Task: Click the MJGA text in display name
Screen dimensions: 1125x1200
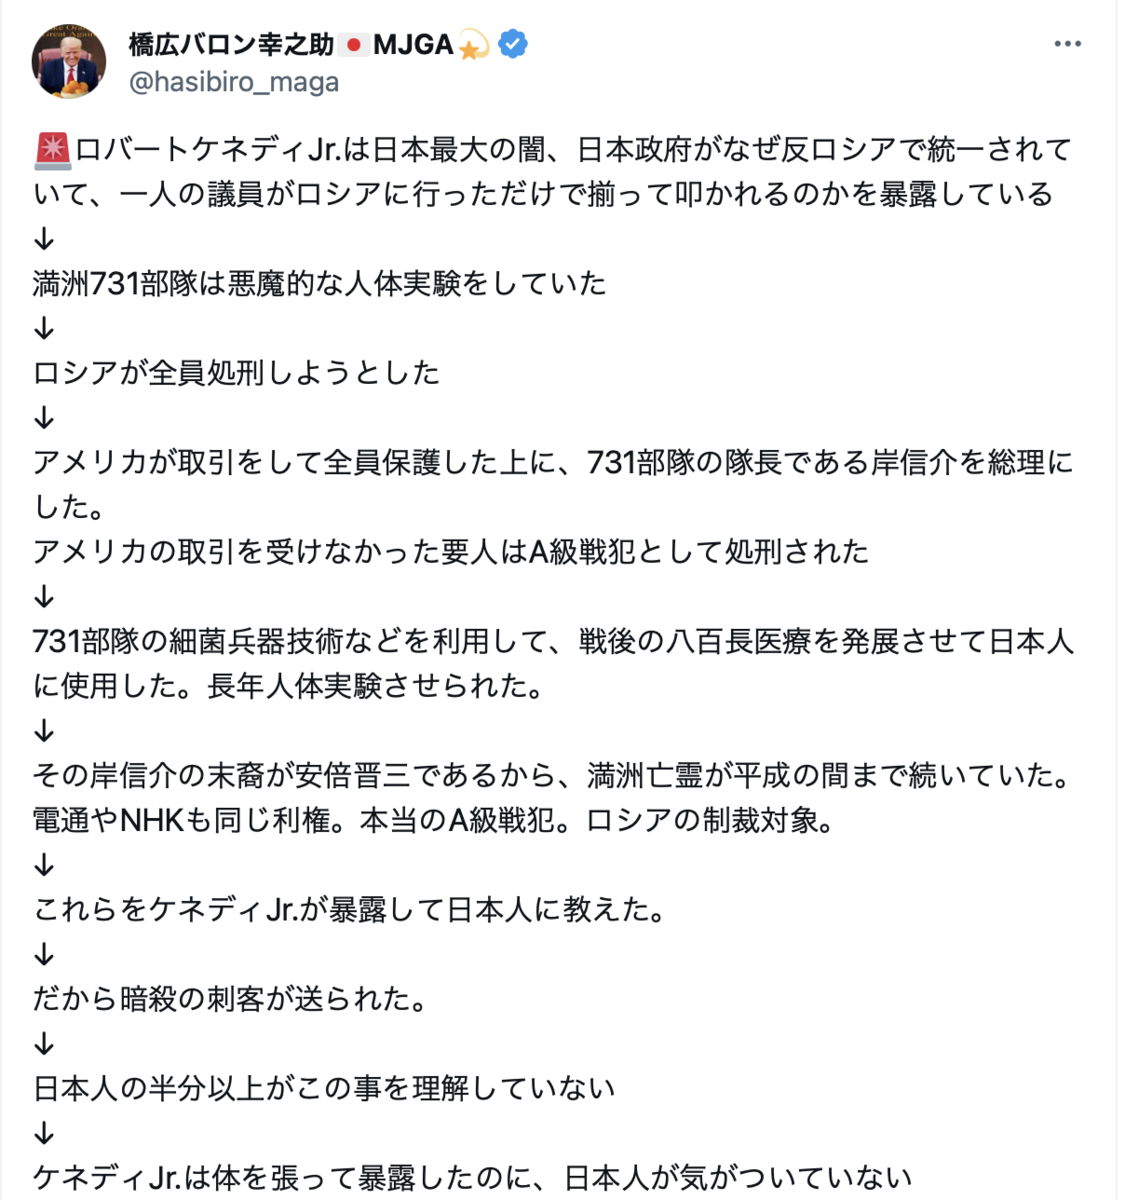Action: [x=413, y=44]
